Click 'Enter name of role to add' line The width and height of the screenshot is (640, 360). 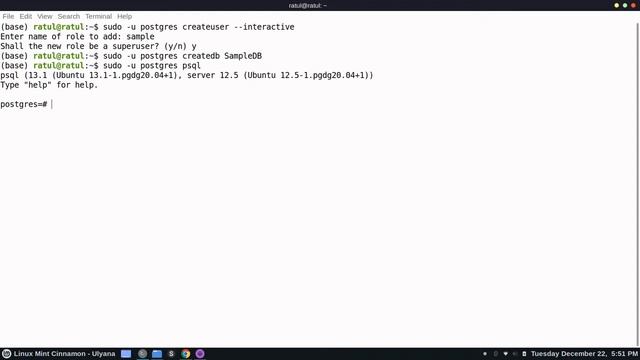pos(77,37)
